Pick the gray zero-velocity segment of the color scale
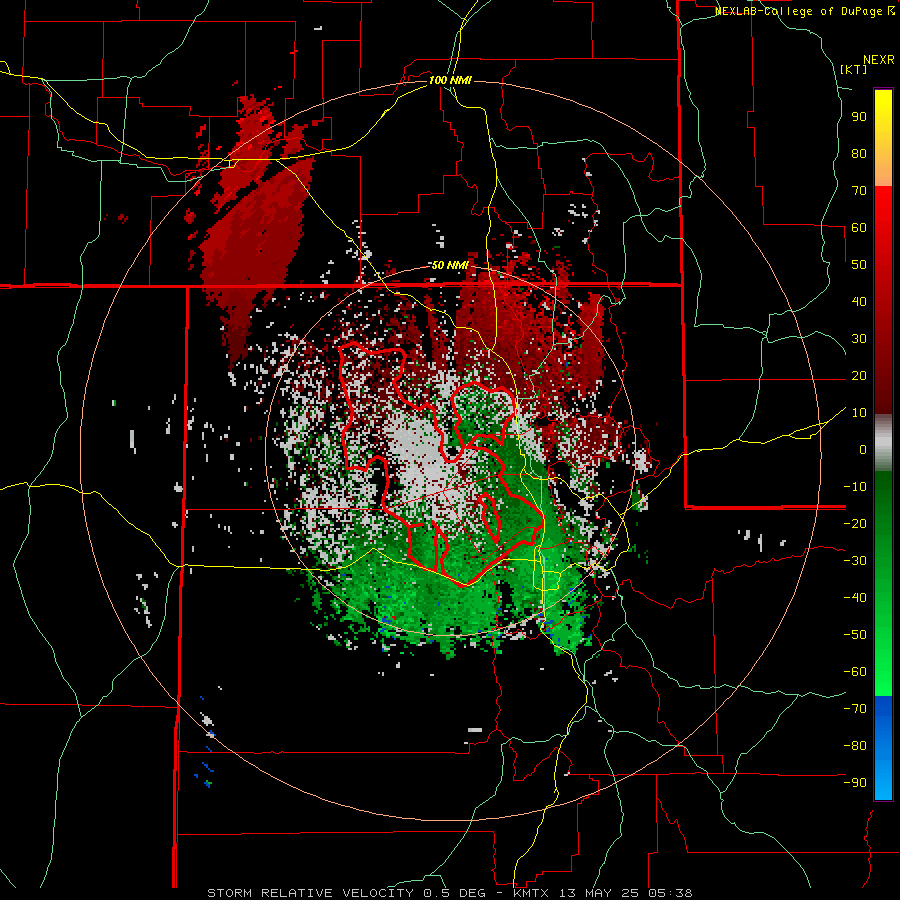Image resolution: width=900 pixels, height=900 pixels. (883, 443)
